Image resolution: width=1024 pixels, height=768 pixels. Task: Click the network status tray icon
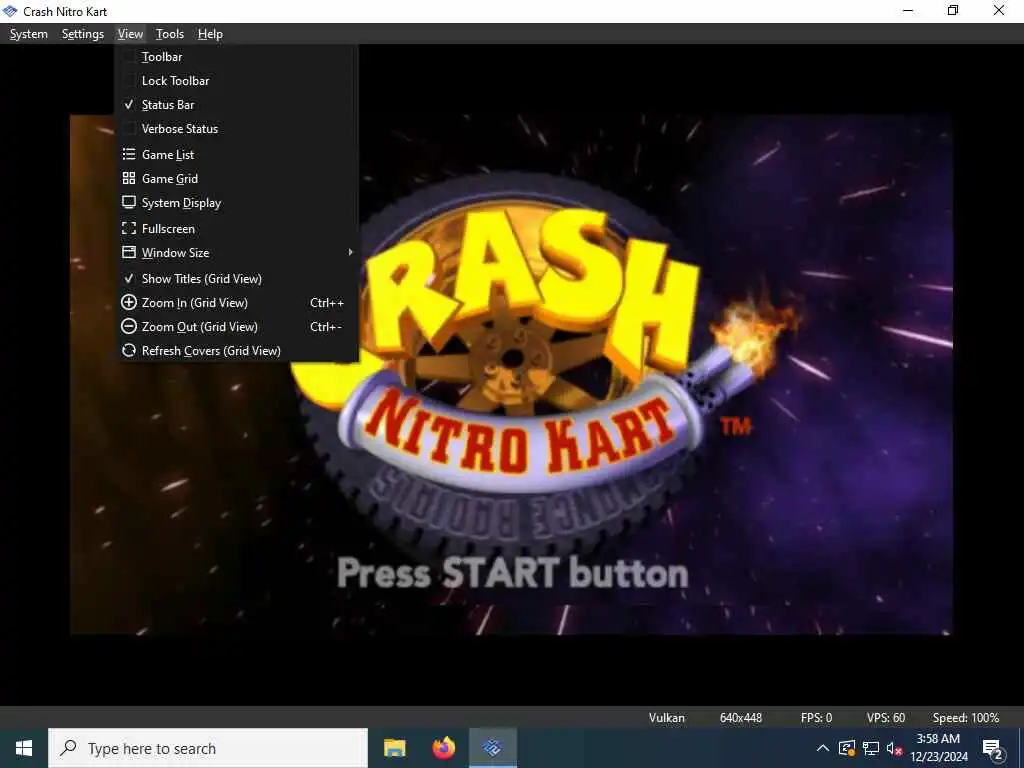(x=871, y=748)
